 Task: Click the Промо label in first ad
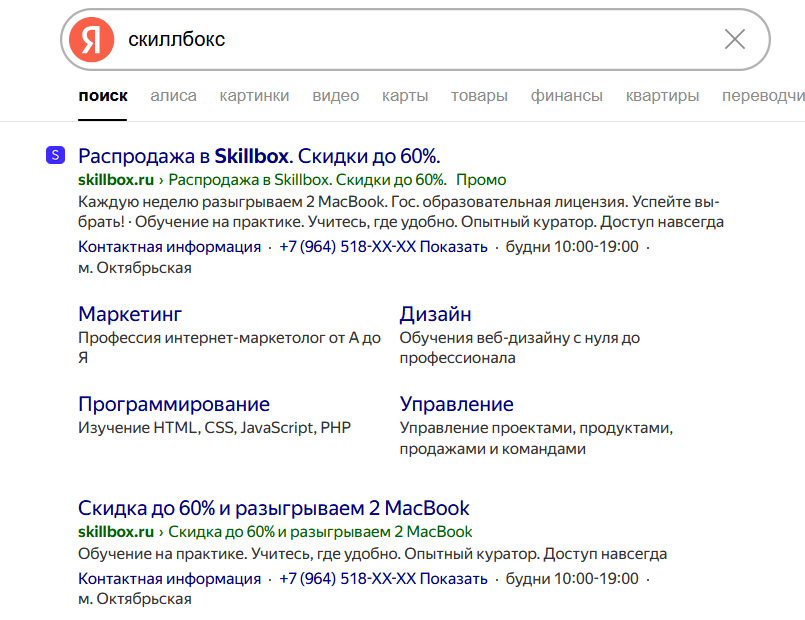click(x=481, y=180)
